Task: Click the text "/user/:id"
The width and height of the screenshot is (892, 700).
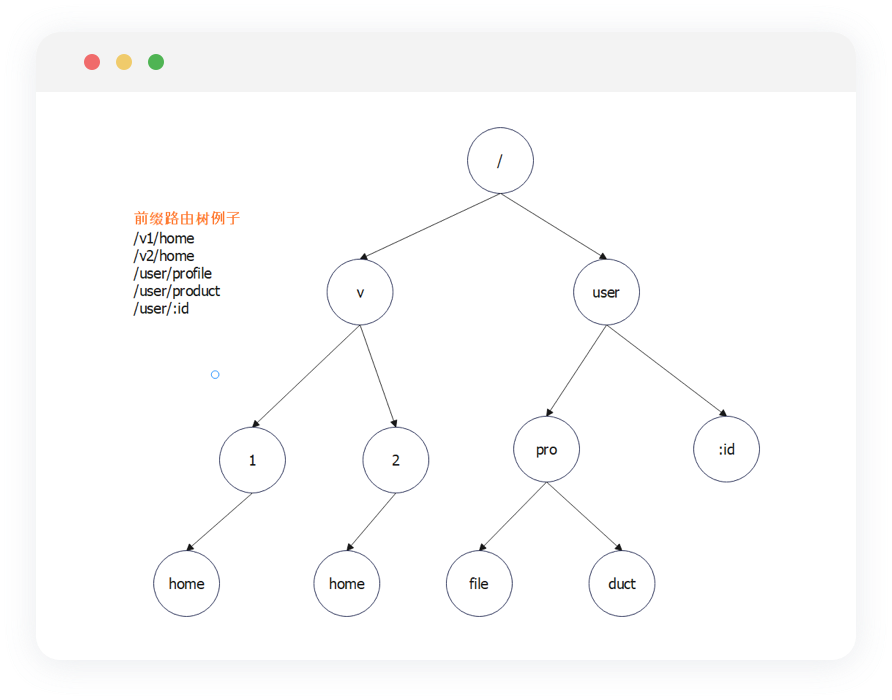Action: tap(161, 308)
